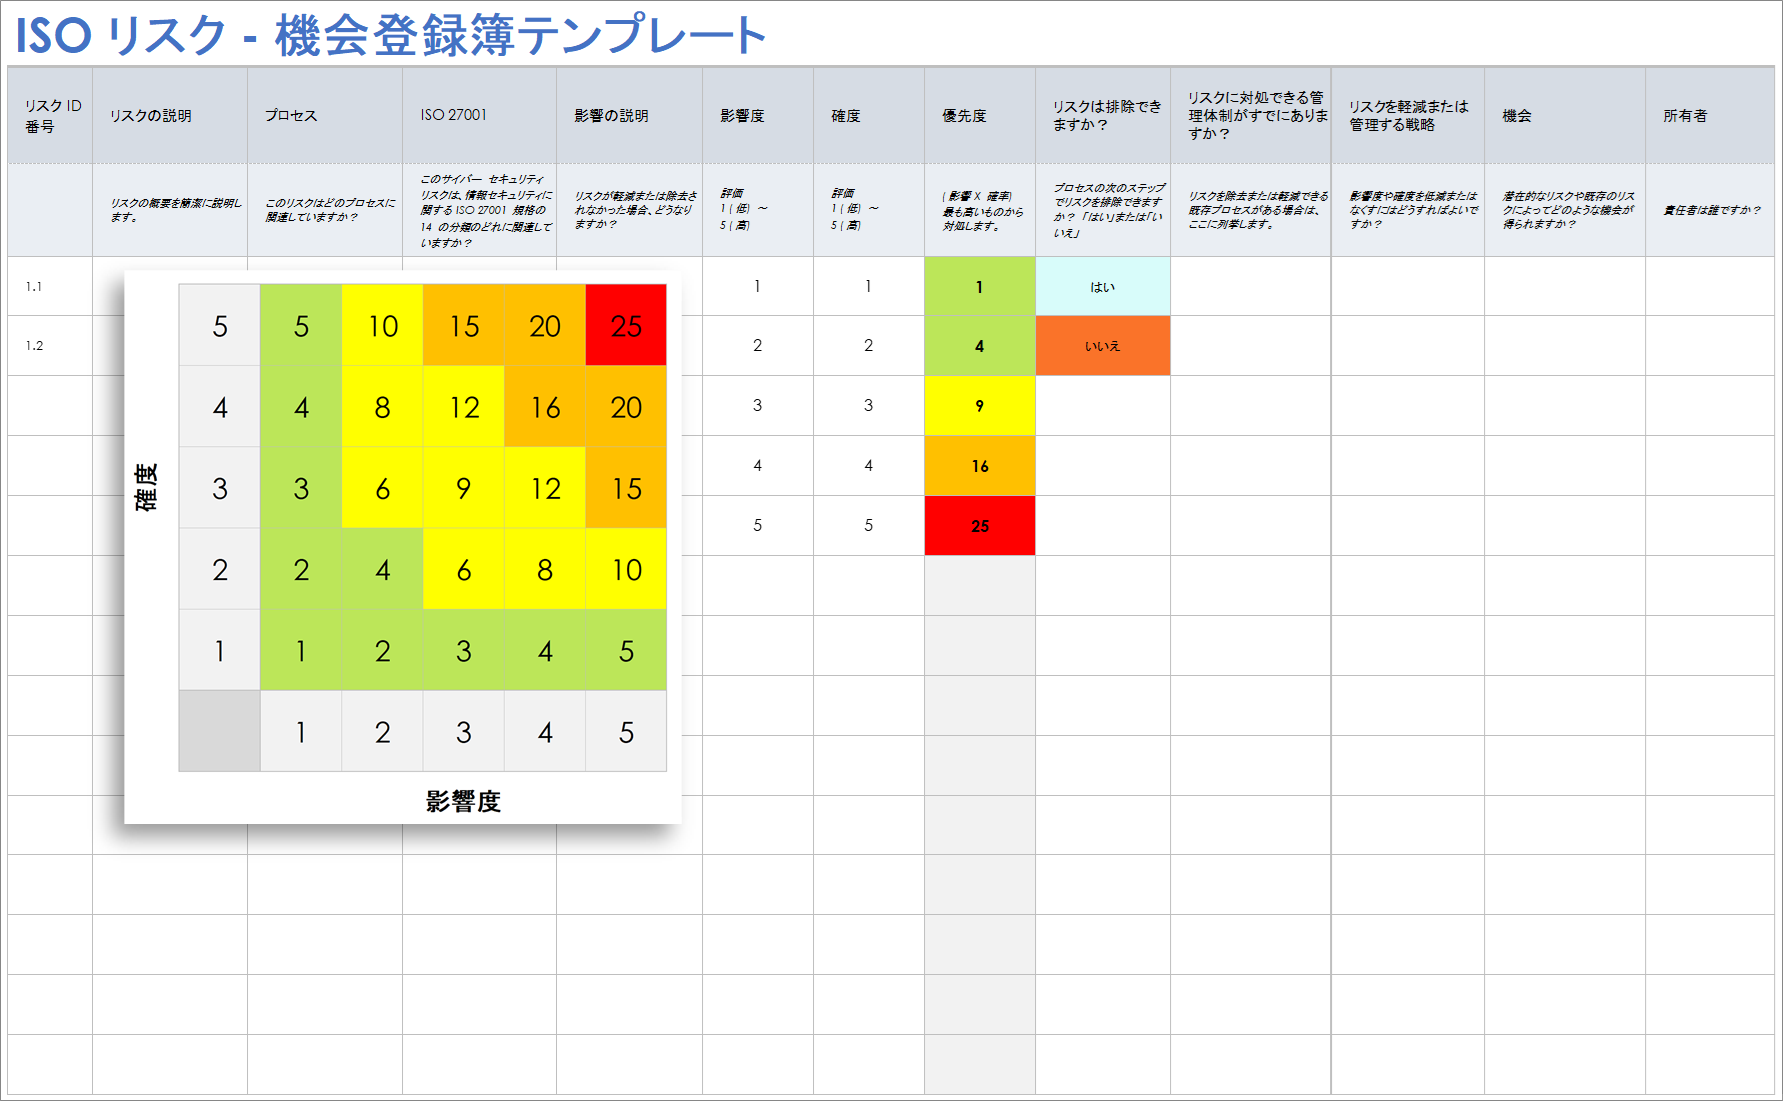Screen dimensions: 1783x1101
Task: Select the light blue はい cell
Action: tap(1103, 286)
